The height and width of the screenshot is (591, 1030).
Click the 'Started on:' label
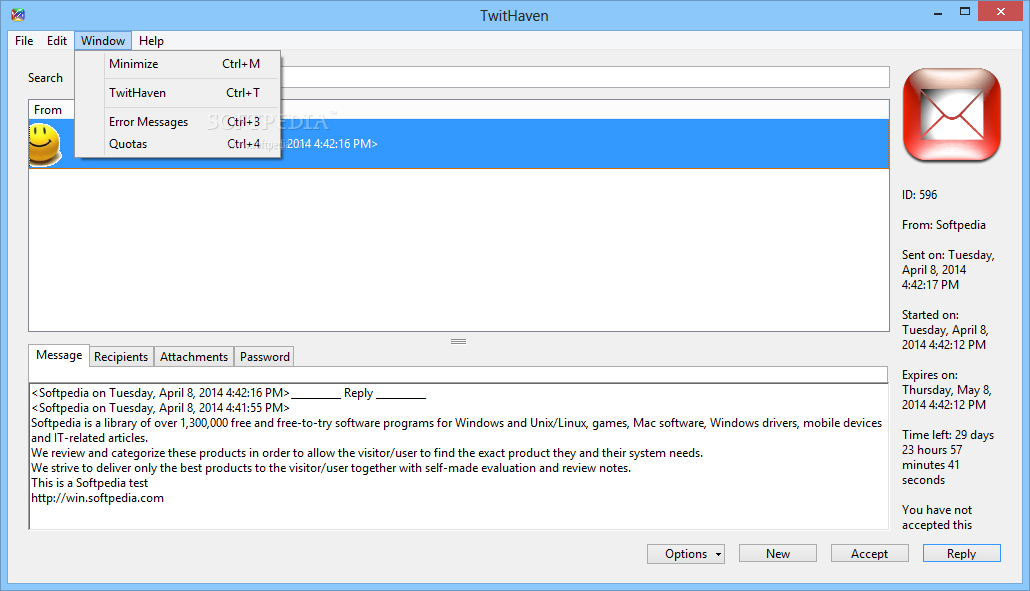click(x=930, y=315)
